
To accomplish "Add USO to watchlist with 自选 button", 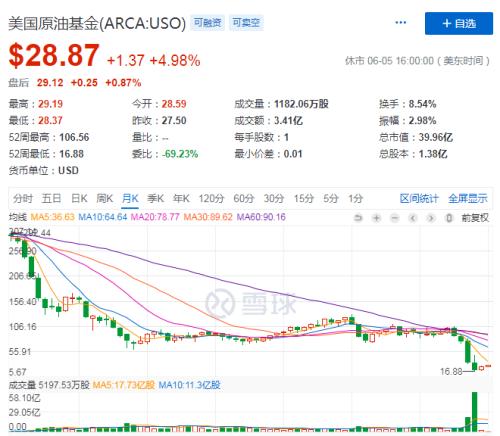I will [459, 23].
